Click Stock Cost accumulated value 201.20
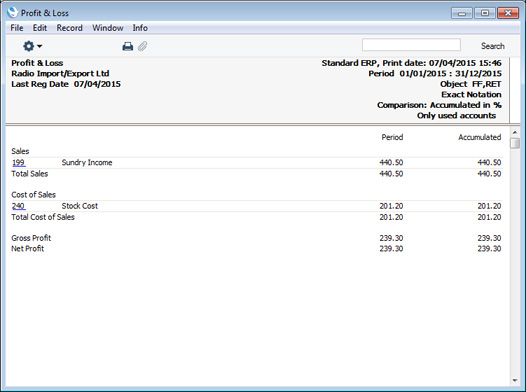The width and height of the screenshot is (526, 392). (x=489, y=206)
